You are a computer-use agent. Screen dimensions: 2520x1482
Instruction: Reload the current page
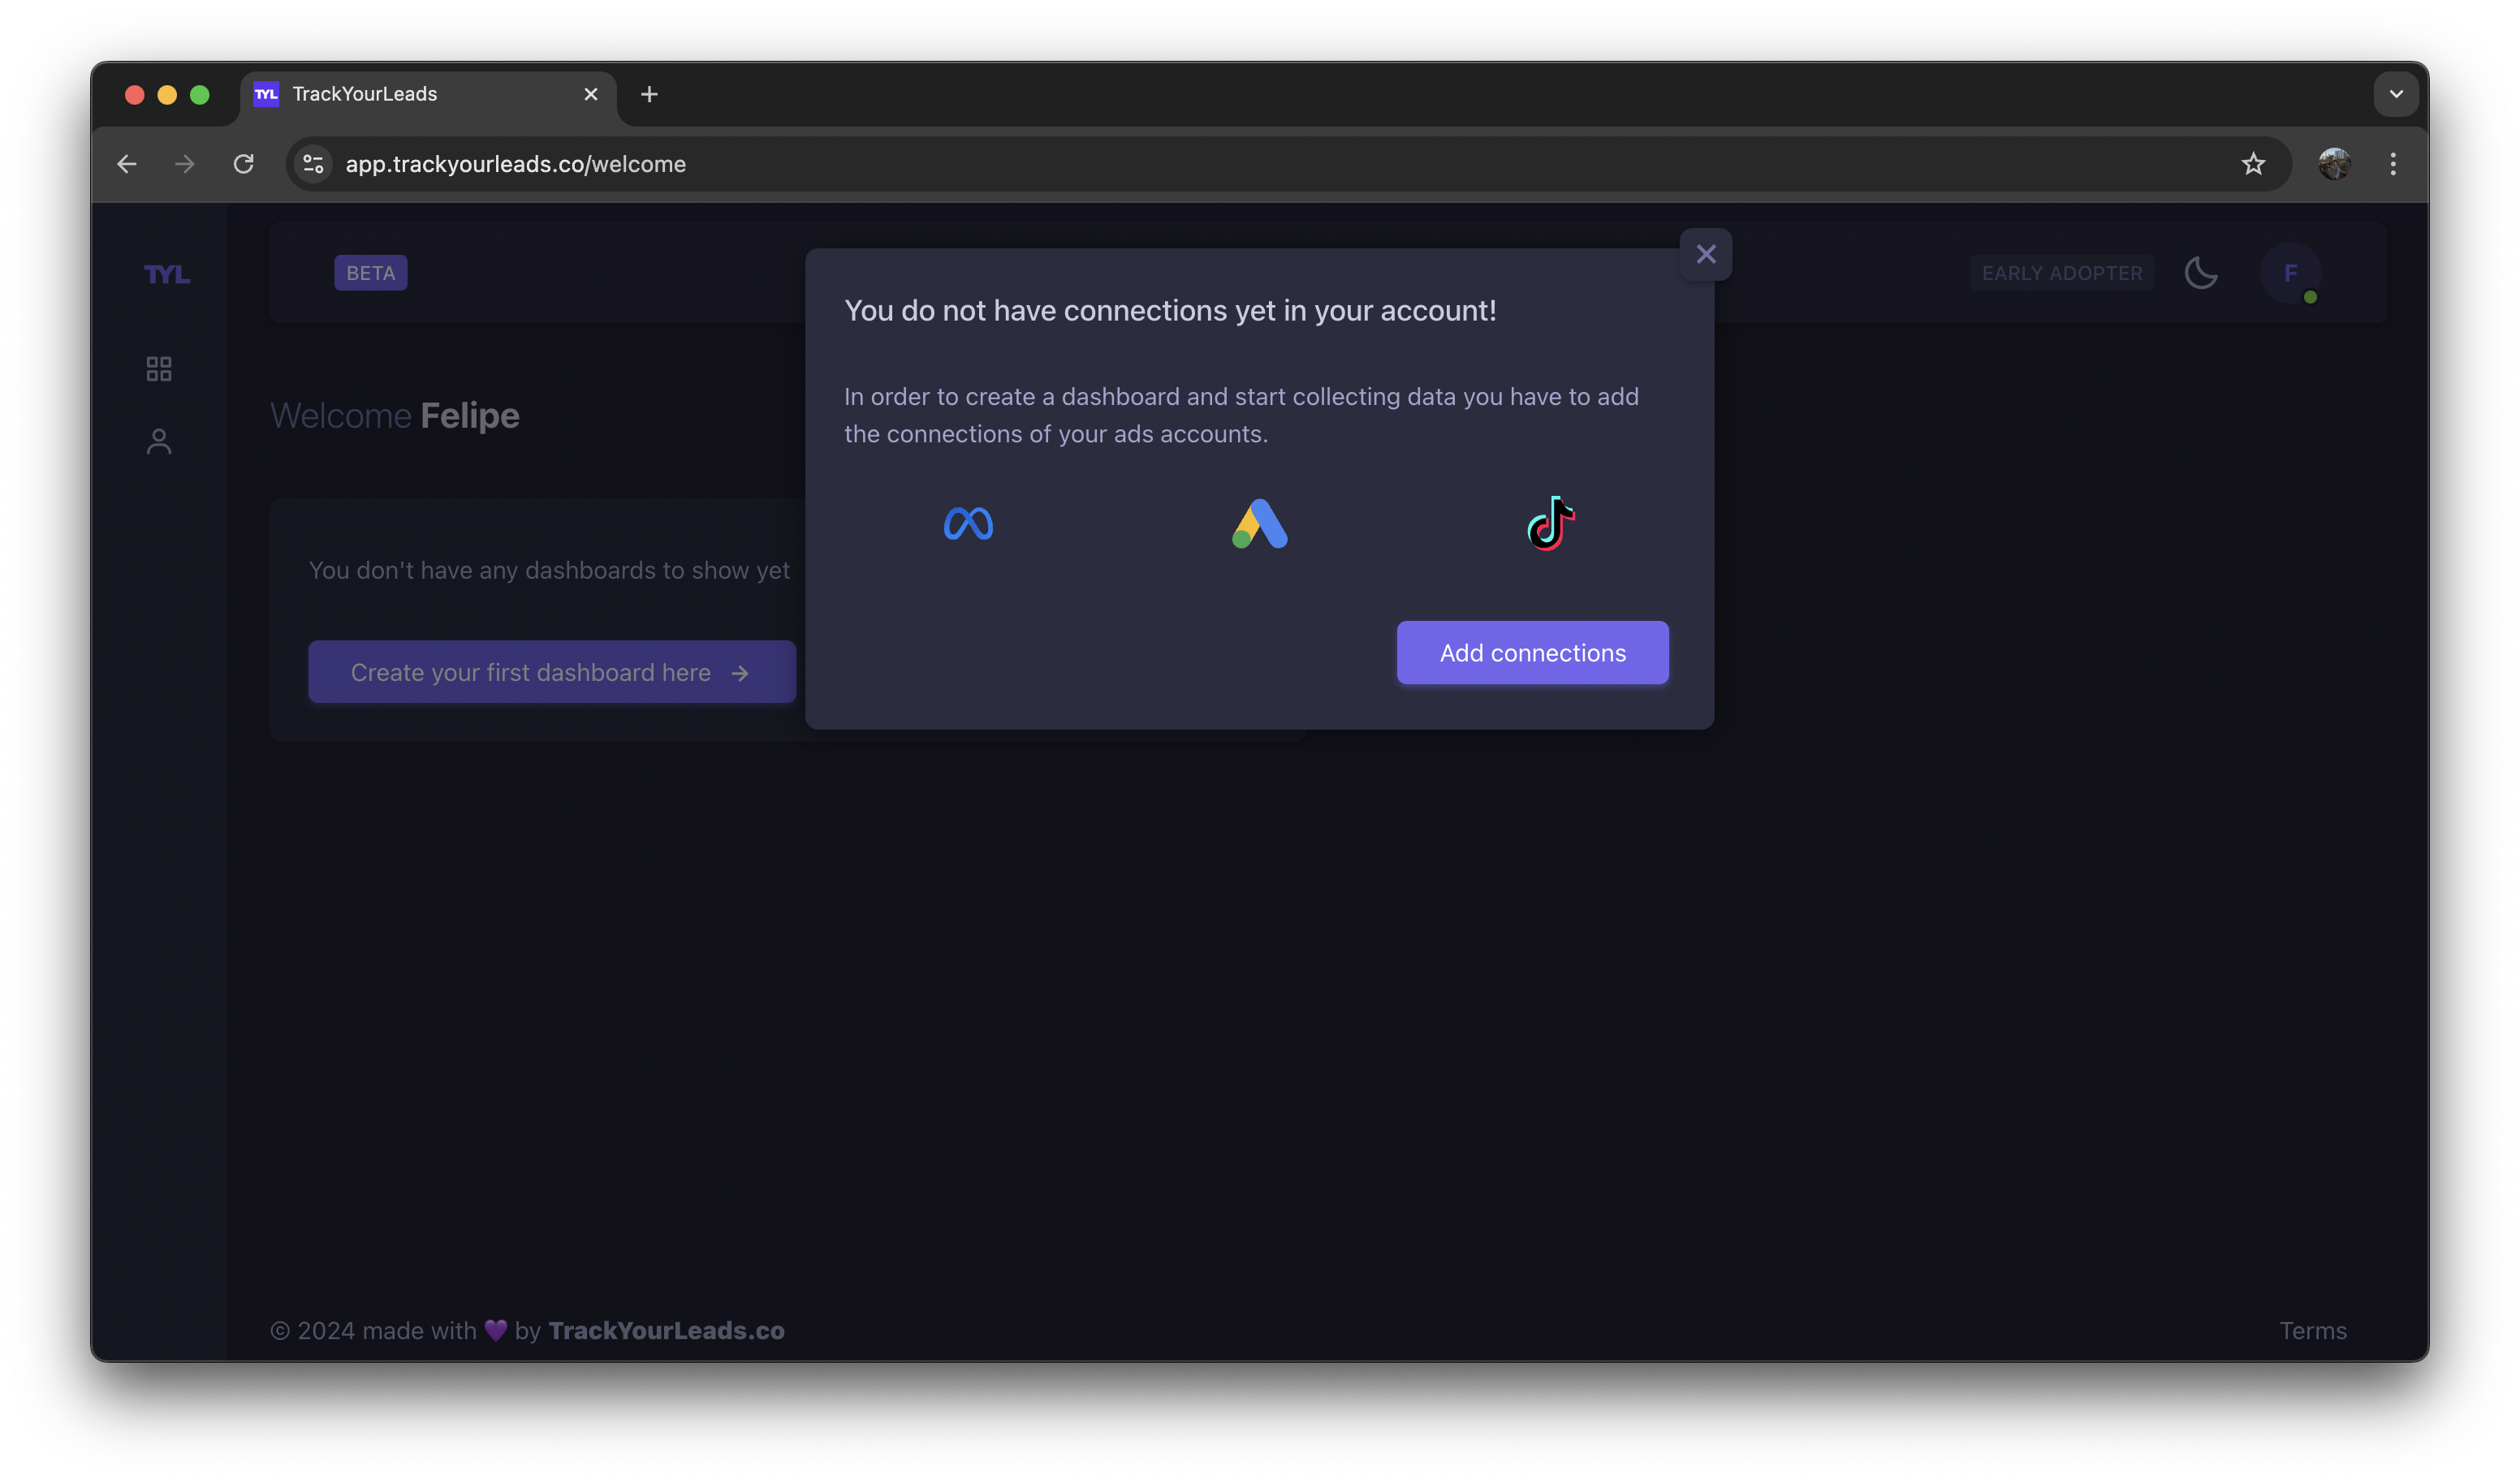pyautogui.click(x=244, y=164)
